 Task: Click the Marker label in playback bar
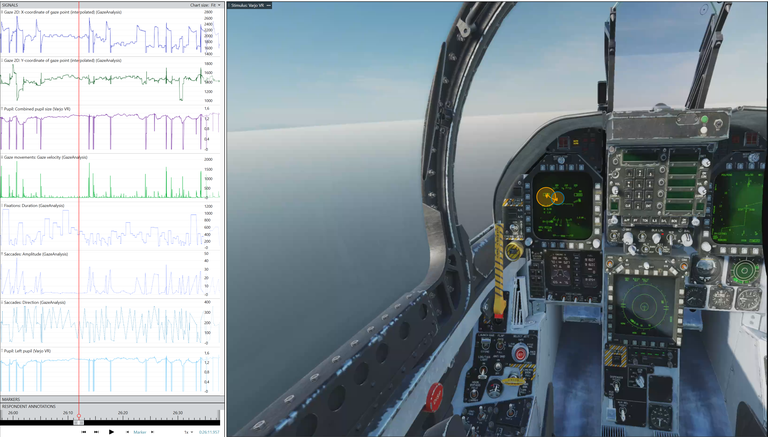click(140, 432)
